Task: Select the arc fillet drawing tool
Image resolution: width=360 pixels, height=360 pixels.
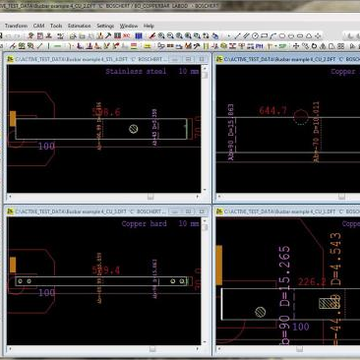Action: point(273,36)
